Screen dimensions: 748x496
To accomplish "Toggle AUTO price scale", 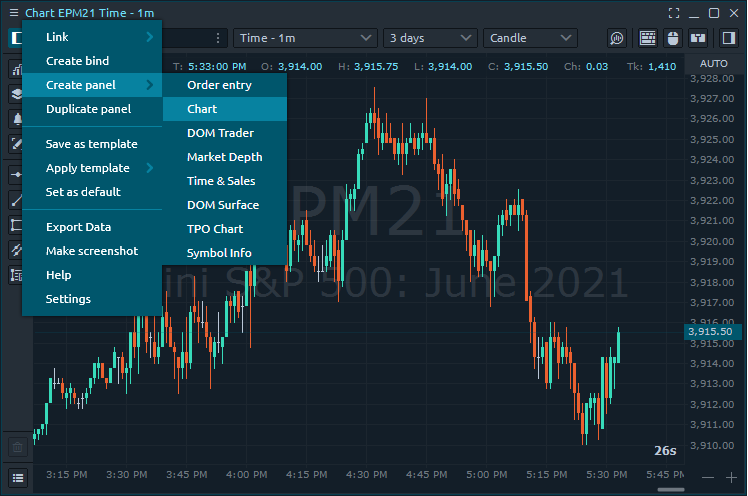I will (x=713, y=63).
